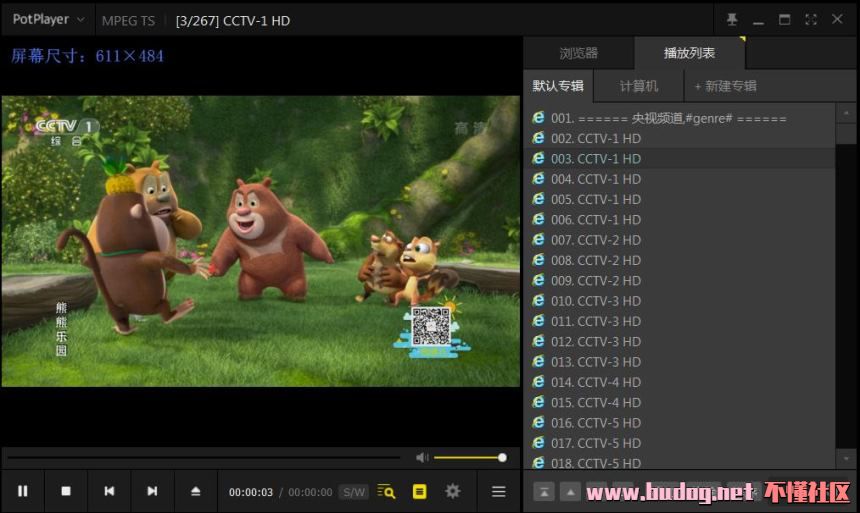Click the IE icon beside 007. CCTV-2 HD

pyautogui.click(x=539, y=239)
